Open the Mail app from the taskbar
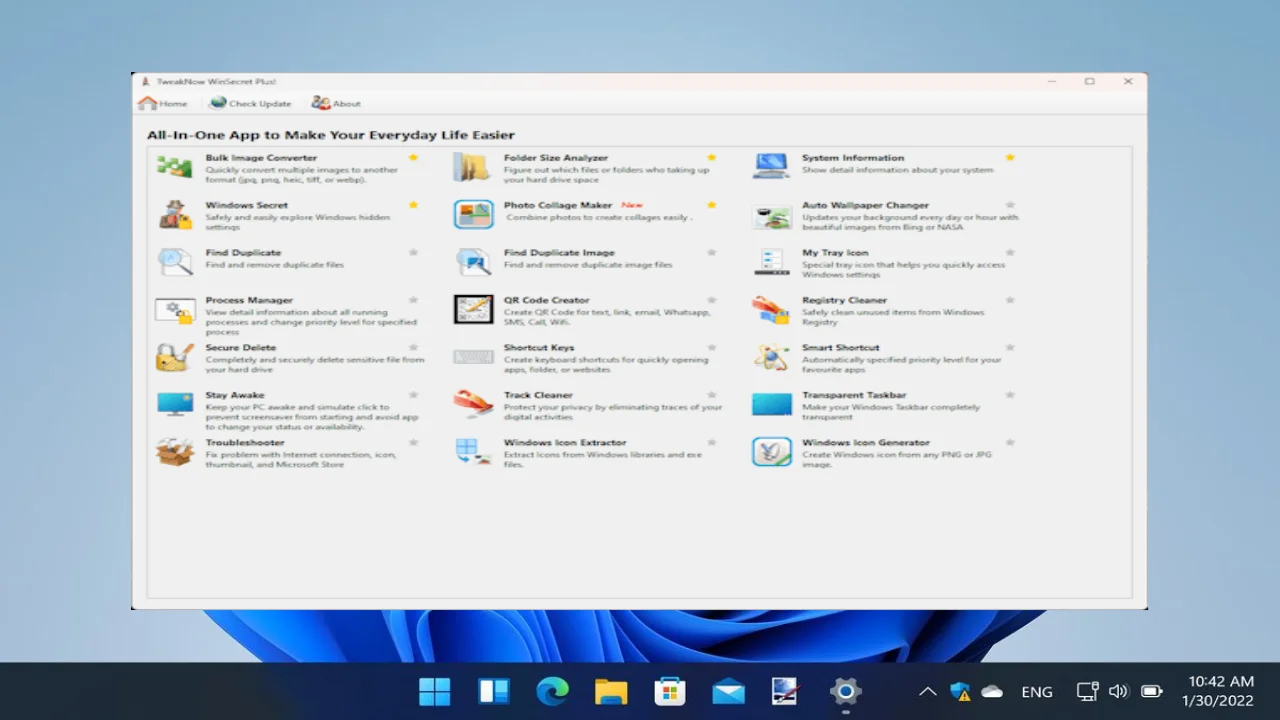 point(728,691)
